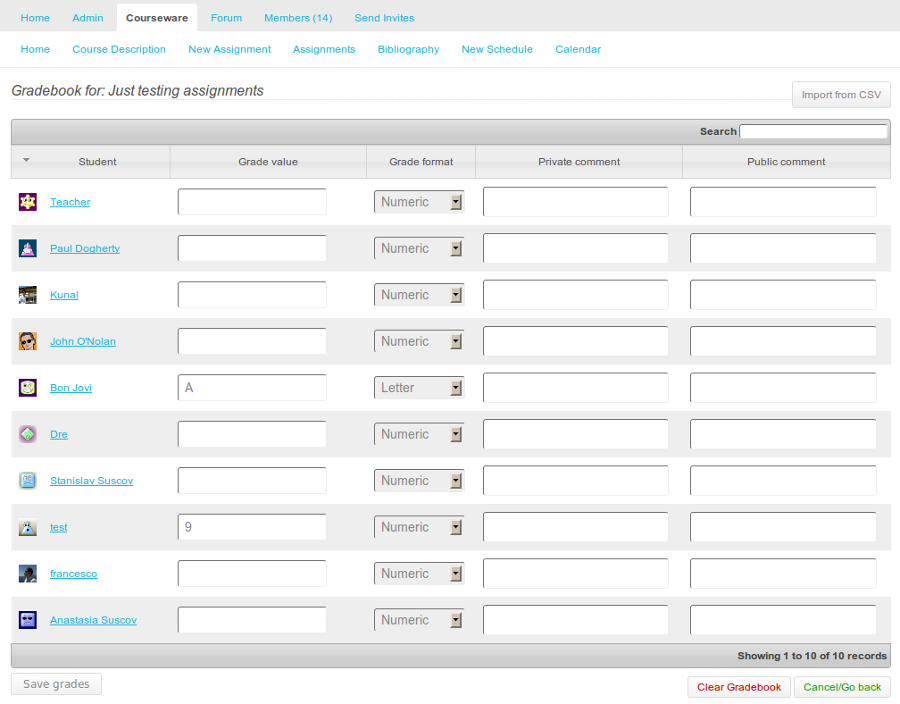Open Grade format dropdown for Stanislav Suscov
Viewport: 900px width, 704px height.
pos(419,481)
